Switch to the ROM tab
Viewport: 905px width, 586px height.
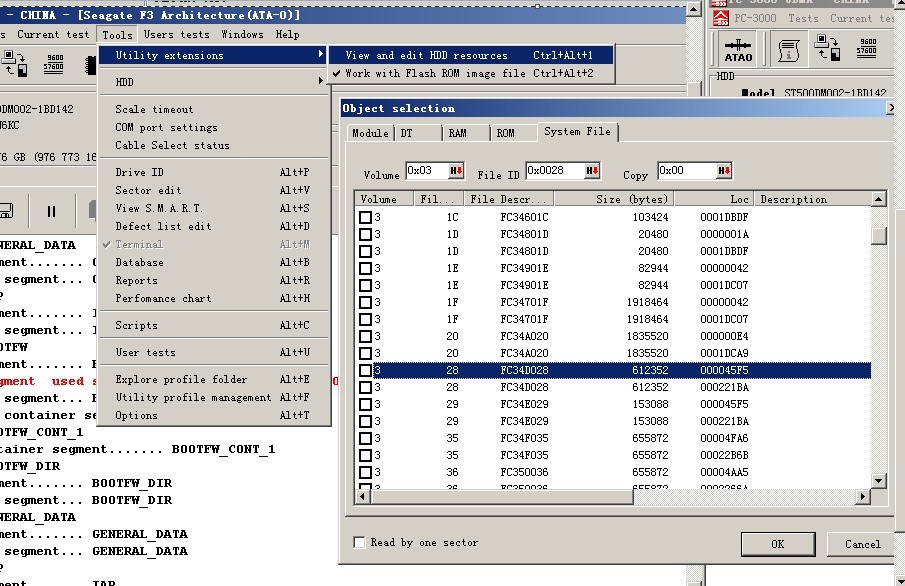click(514, 133)
